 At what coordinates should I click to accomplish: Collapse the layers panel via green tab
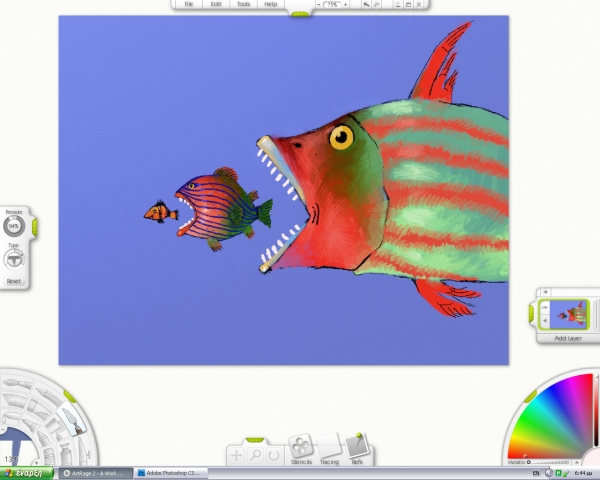pyautogui.click(x=532, y=313)
